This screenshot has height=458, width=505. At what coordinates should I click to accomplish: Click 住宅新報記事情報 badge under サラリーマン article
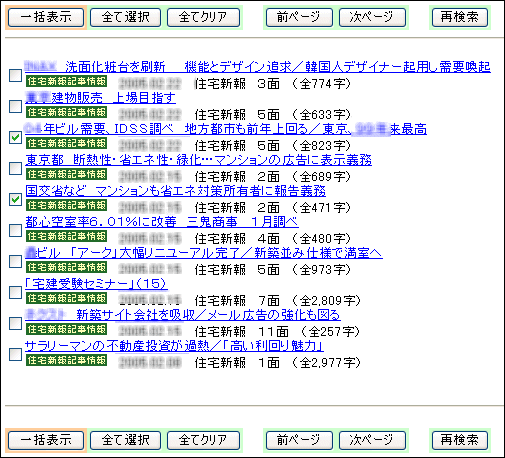pos(66,360)
